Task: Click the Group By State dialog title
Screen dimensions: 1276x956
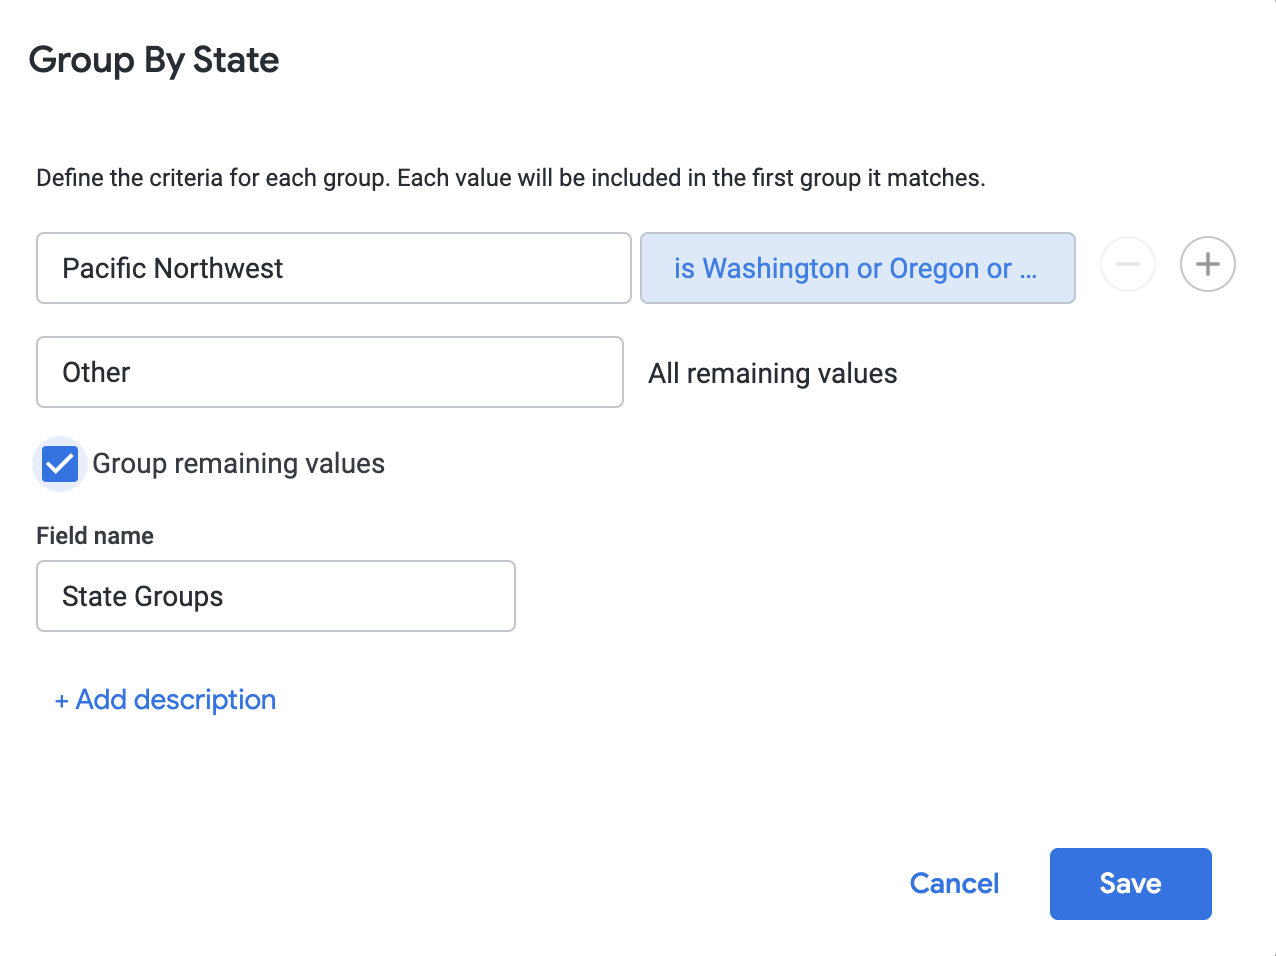Action: tap(154, 60)
